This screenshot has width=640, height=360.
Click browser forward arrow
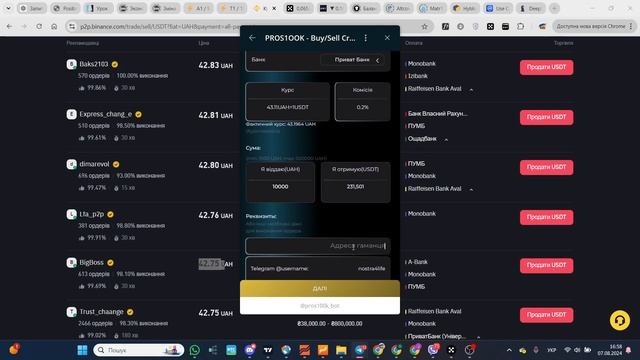pyautogui.click(x=24, y=26)
